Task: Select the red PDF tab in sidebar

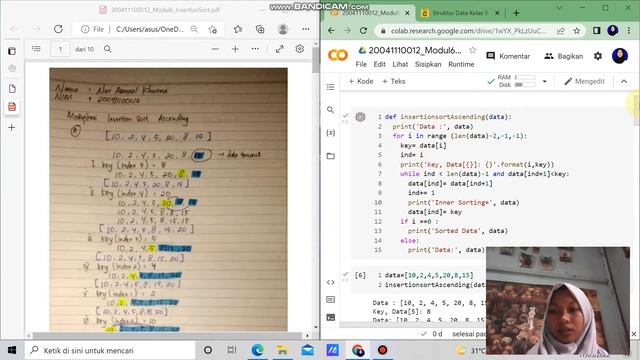Action: 12,107
